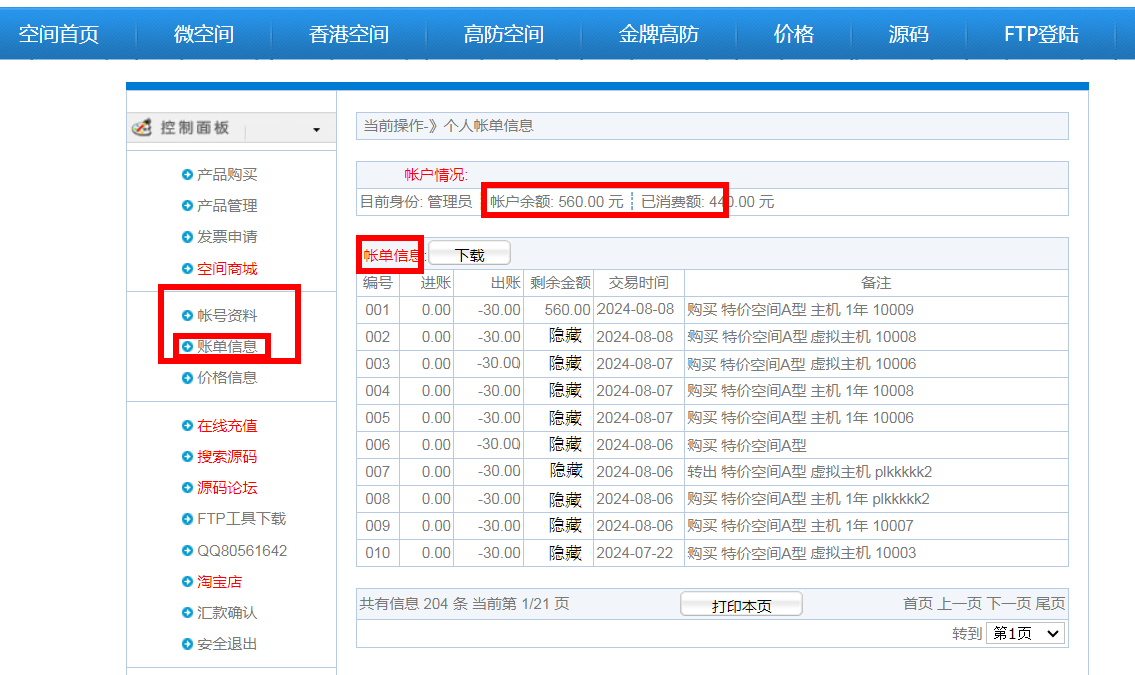Click bullet icon beside 发票申请
Viewport: 1135px width, 675px height.
coord(187,237)
